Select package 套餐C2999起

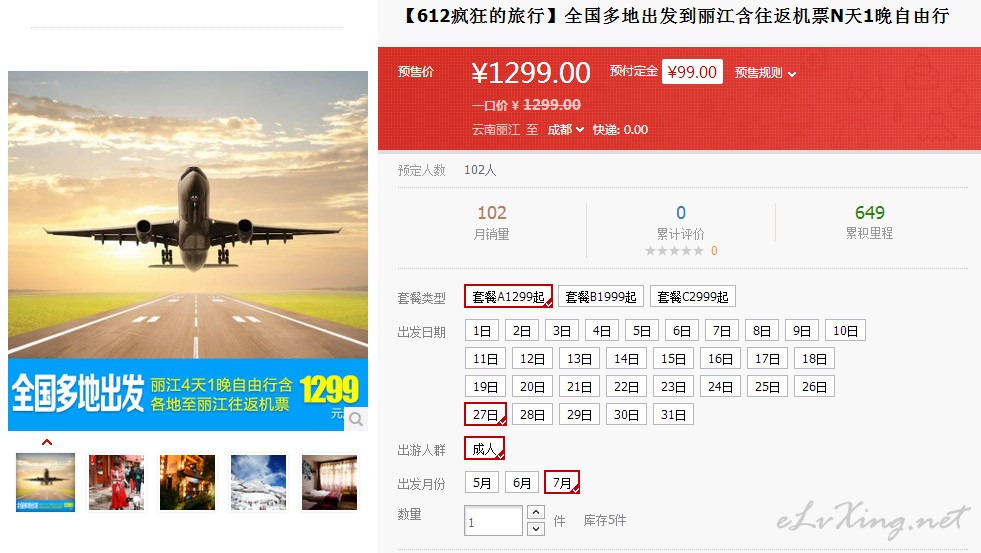click(x=693, y=297)
